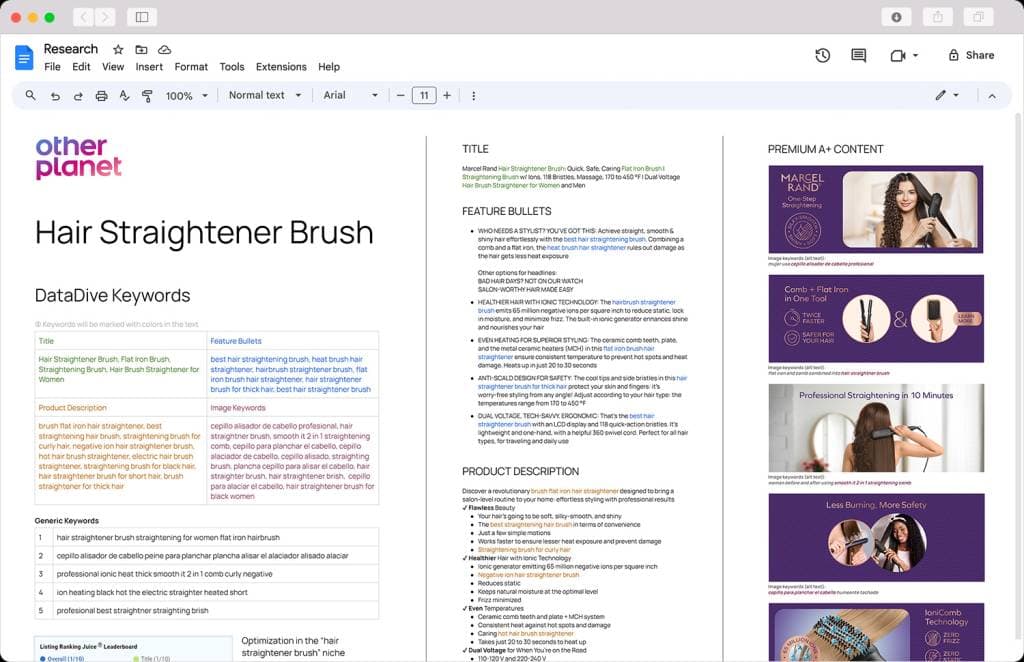Toggle the browser sidebar button
Image resolution: width=1024 pixels, height=662 pixels.
(x=142, y=17)
